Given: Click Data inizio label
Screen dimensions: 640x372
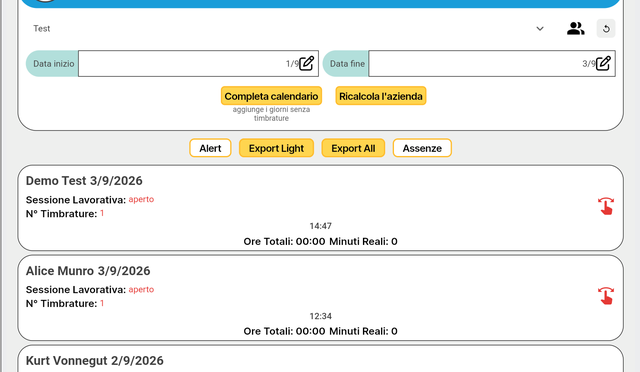Looking at the screenshot, I should tap(53, 64).
